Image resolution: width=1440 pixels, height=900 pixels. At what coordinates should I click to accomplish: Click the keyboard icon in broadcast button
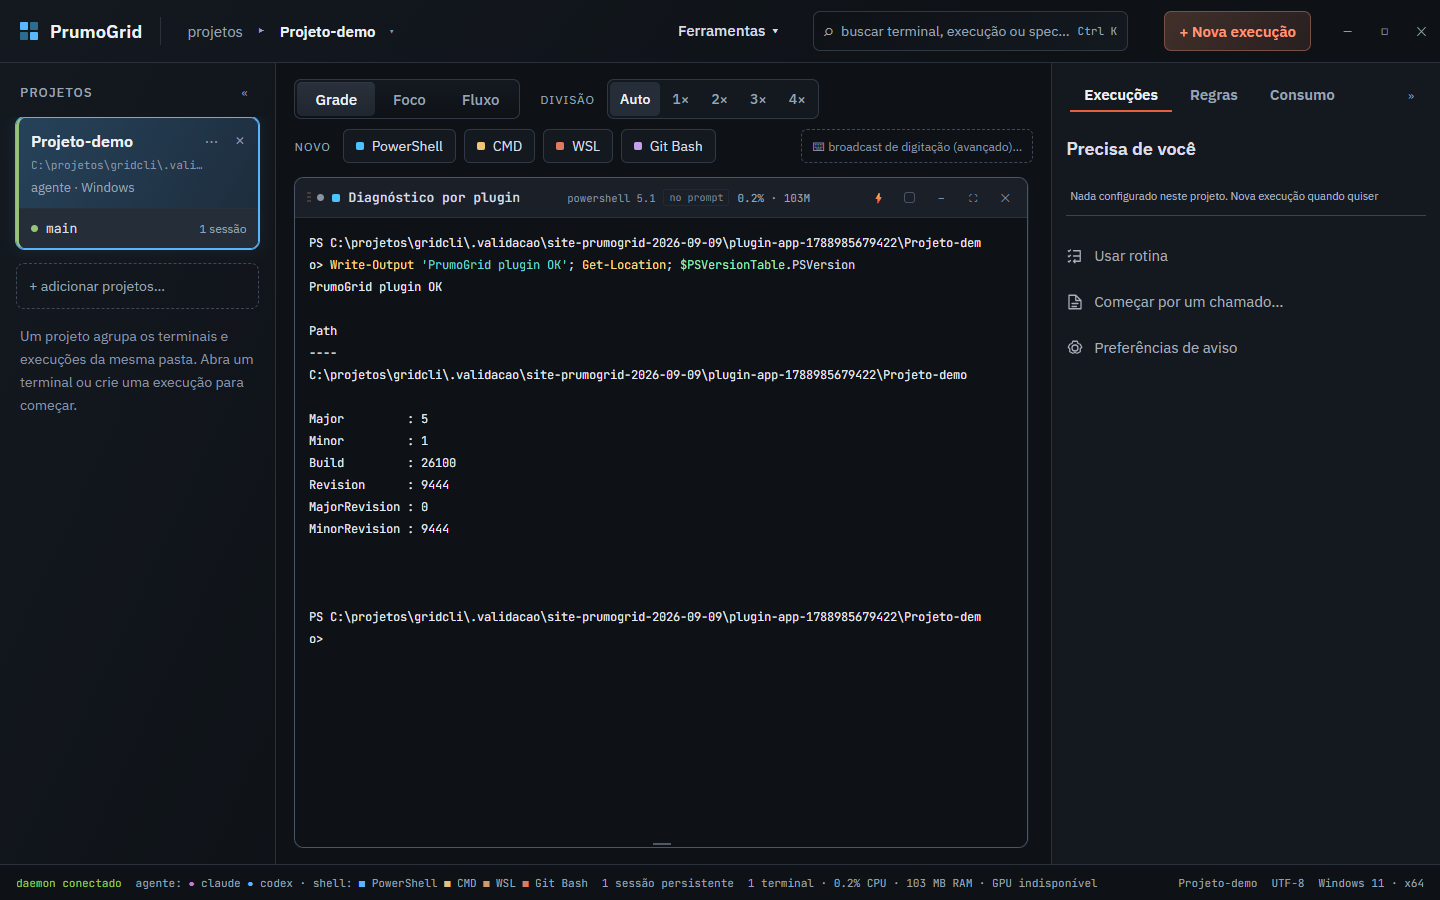pyautogui.click(x=818, y=147)
